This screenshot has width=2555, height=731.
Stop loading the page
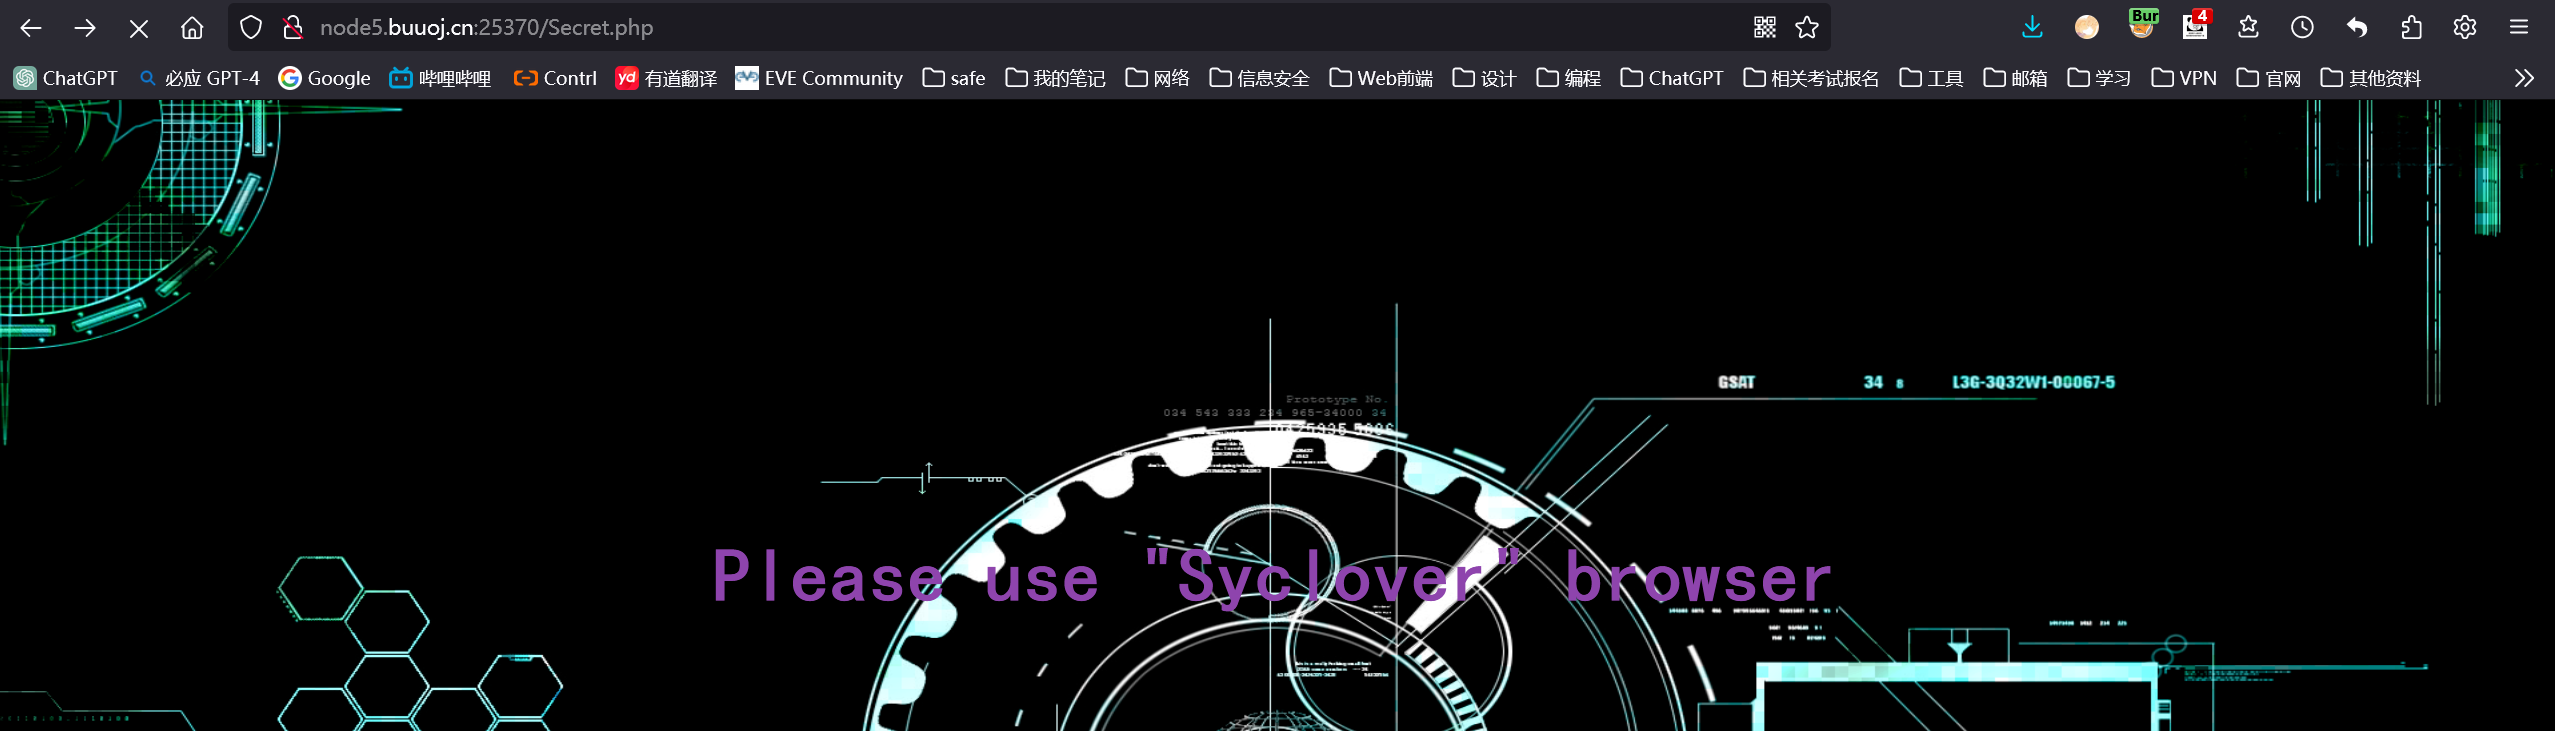139,28
